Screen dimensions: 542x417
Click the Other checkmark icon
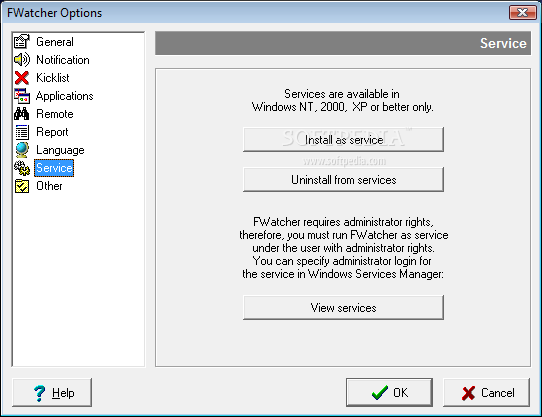pyautogui.click(x=22, y=186)
